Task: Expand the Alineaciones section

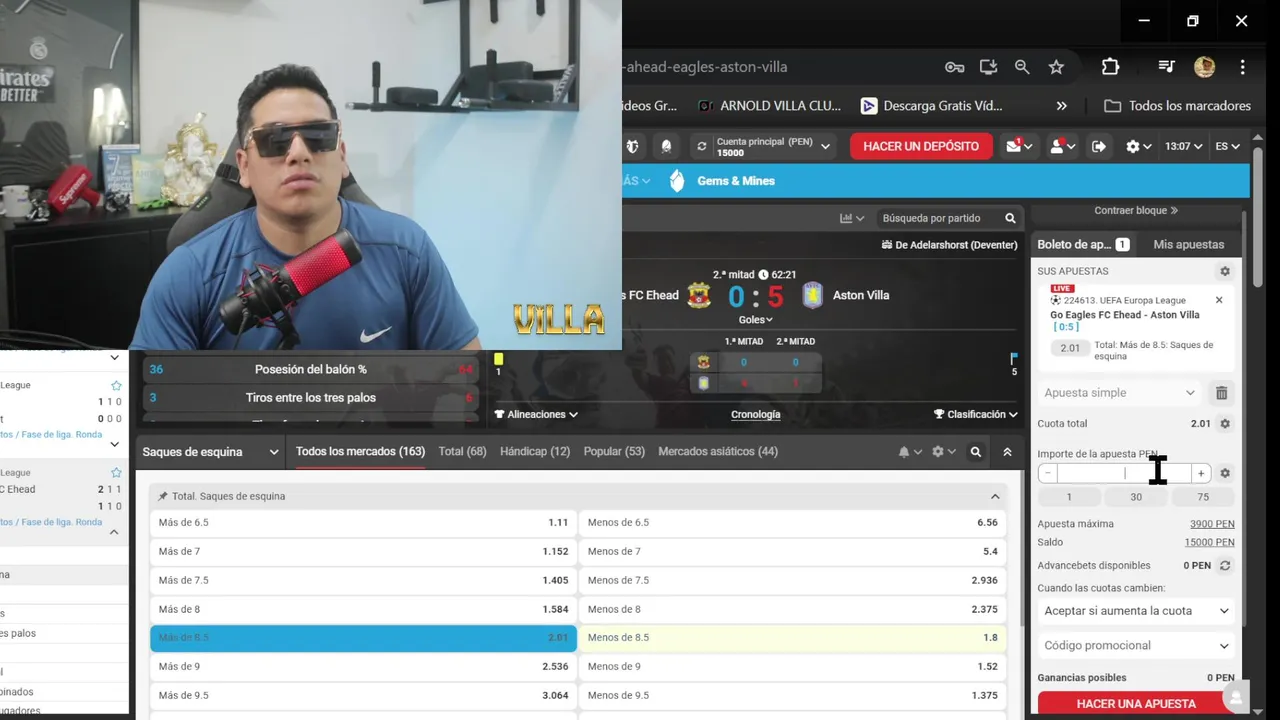Action: coord(536,415)
